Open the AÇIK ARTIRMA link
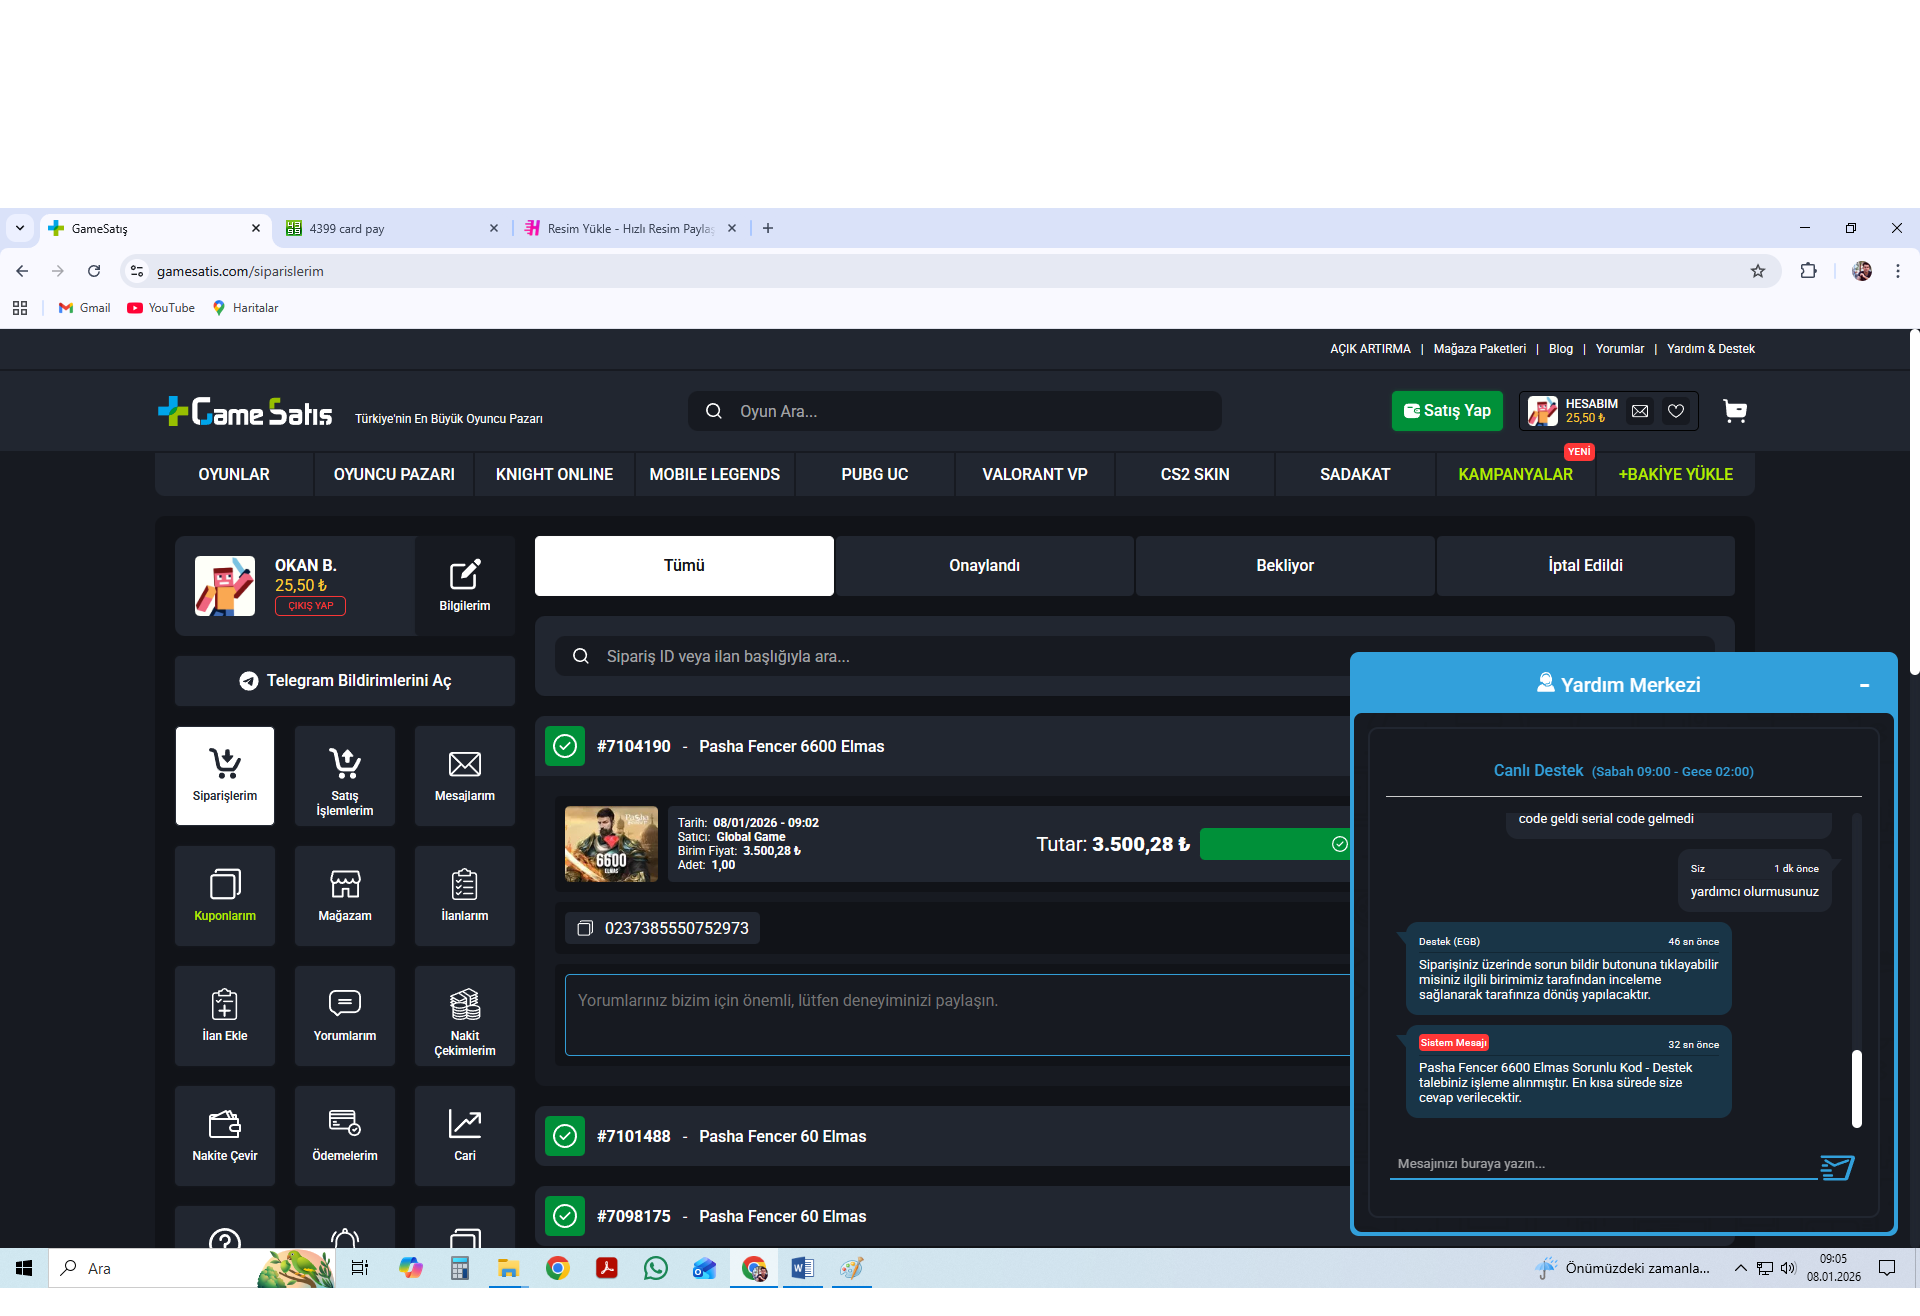Viewport: 1920px width, 1316px height. [1370, 349]
